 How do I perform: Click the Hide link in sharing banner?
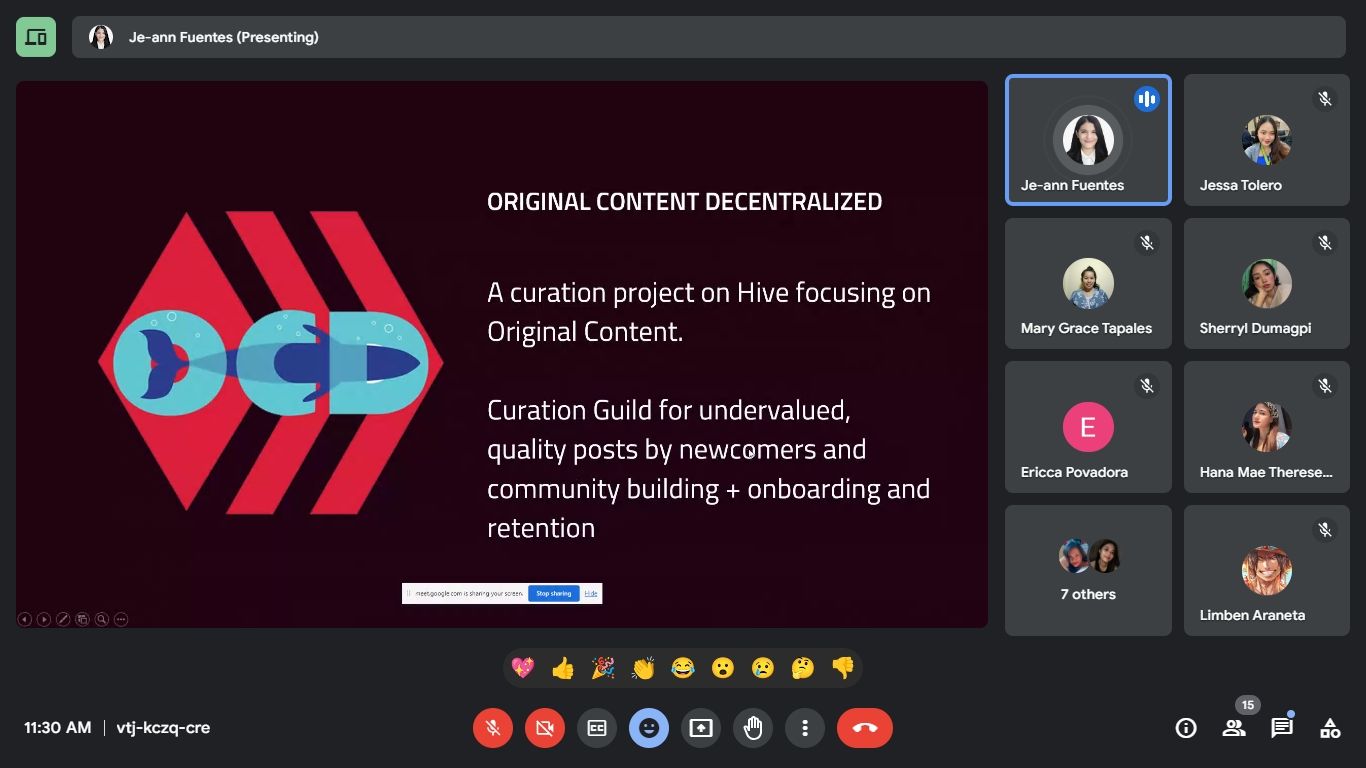coord(591,593)
